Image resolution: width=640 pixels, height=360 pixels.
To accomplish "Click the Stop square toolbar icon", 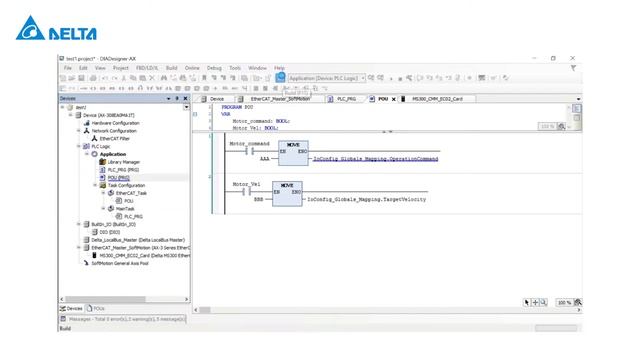I will click(400, 78).
